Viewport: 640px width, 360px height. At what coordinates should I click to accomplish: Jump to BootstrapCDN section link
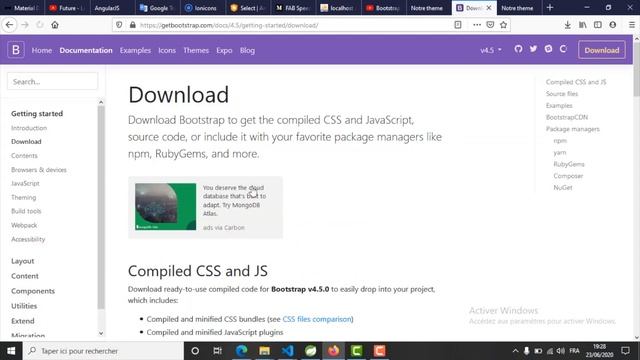(x=567, y=117)
